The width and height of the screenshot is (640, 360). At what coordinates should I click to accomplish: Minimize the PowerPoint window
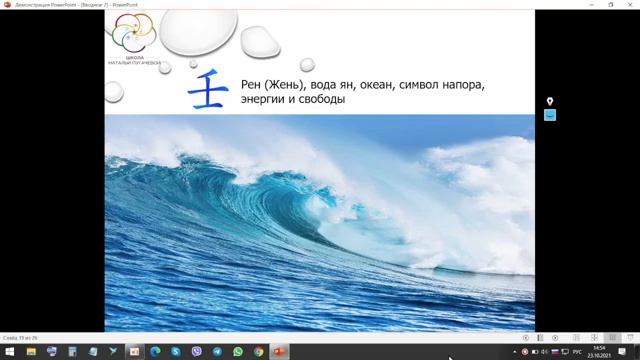click(592, 4)
